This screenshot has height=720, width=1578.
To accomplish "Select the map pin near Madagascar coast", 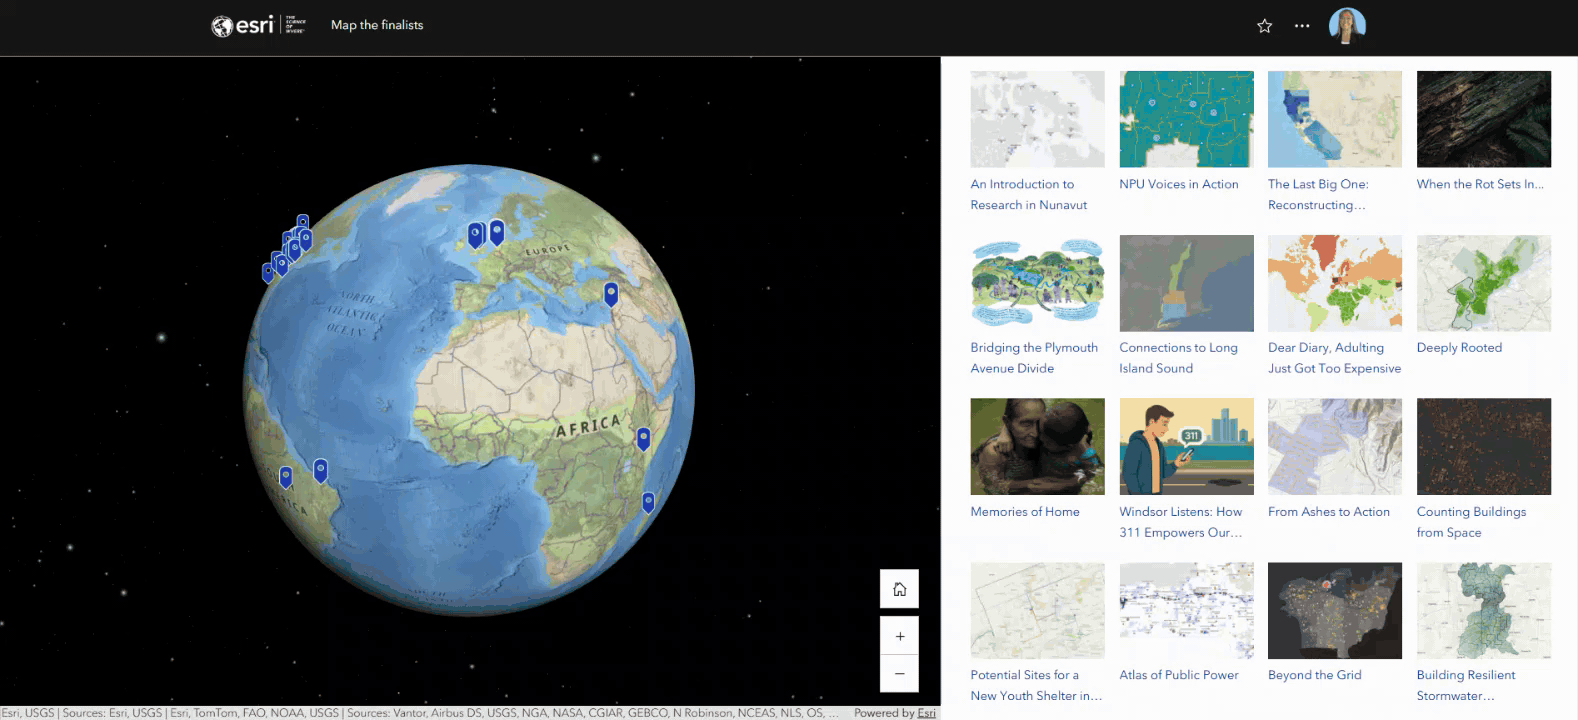I will [648, 502].
